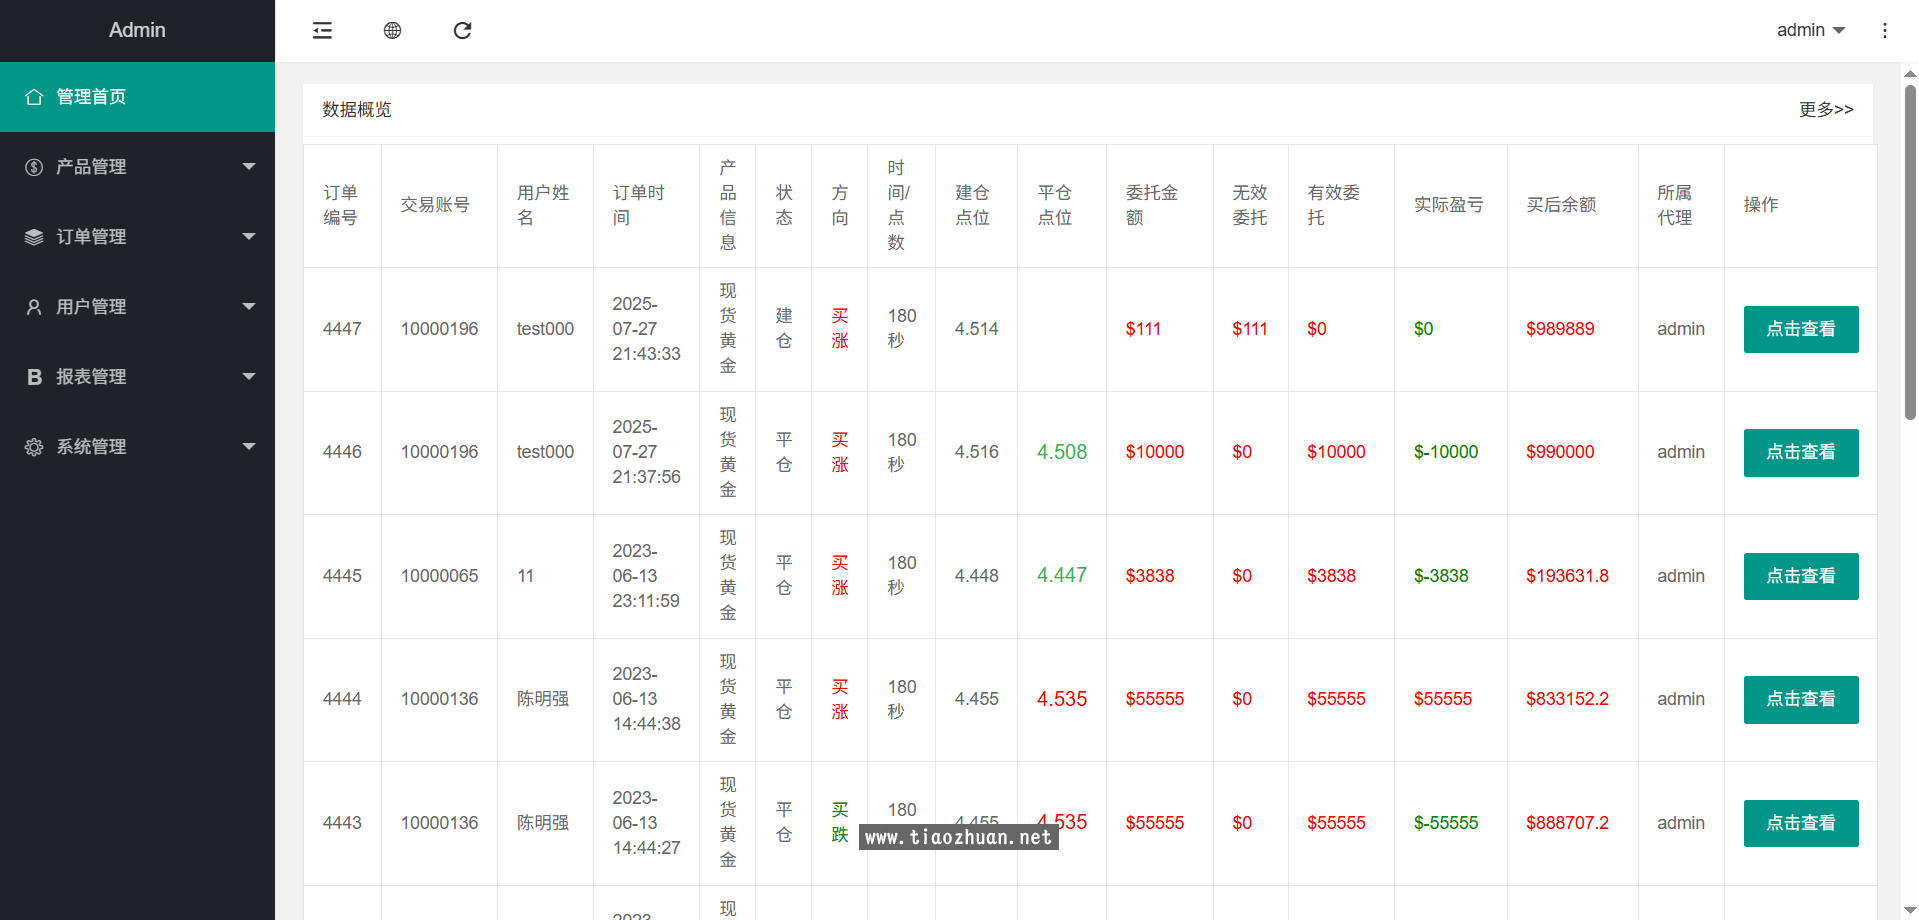Viewport: 1919px width, 920px height.
Task: Click balance value $990000
Action: (x=1560, y=452)
